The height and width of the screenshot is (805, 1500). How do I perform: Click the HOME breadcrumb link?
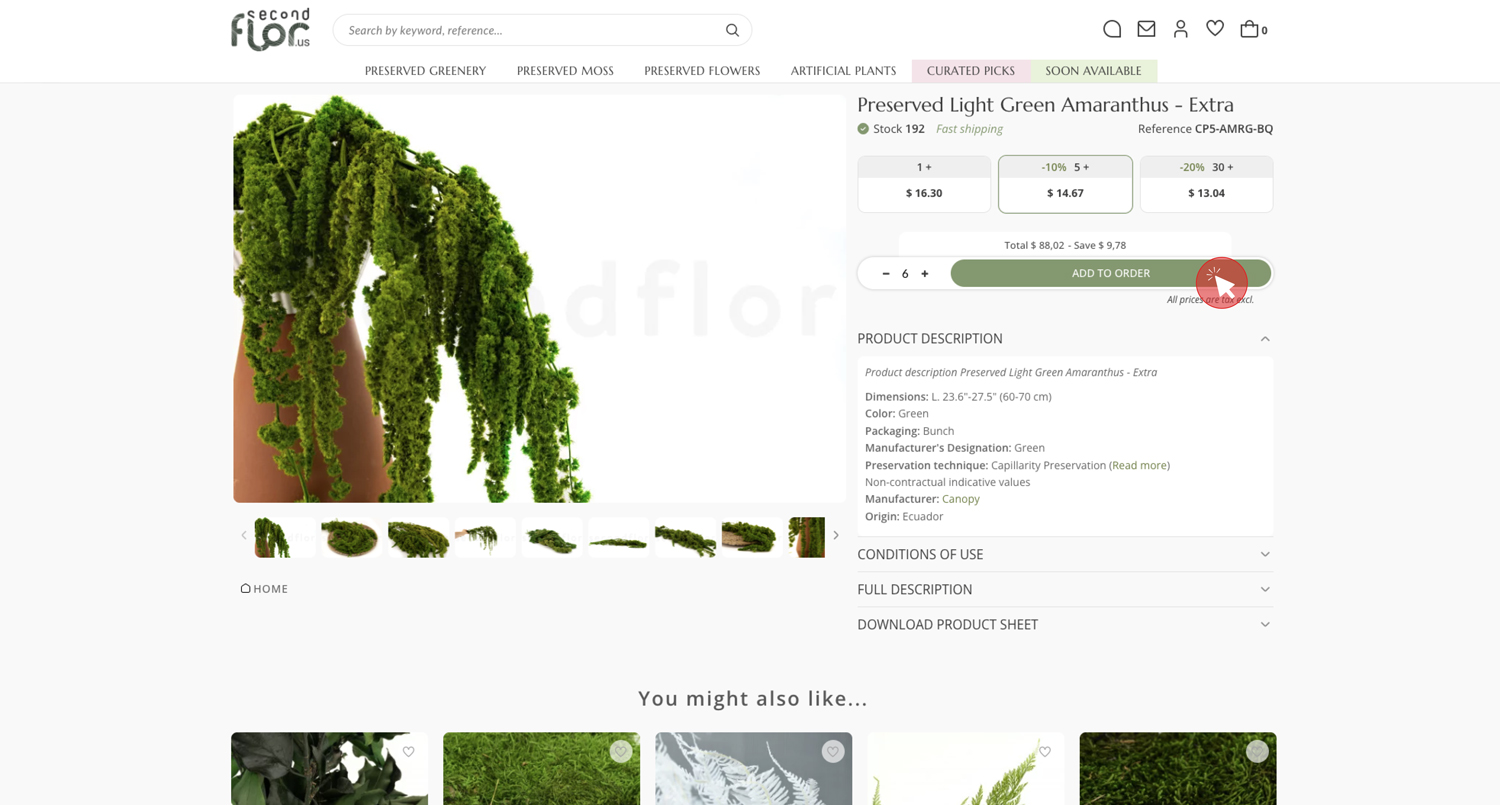tap(271, 589)
